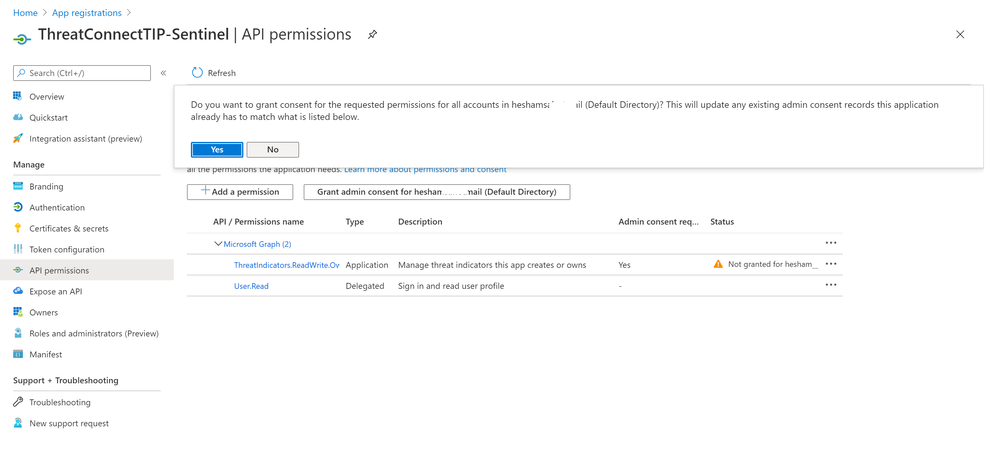The width and height of the screenshot is (999, 457).
Task: Click the Troubleshooting wrench icon
Action: tap(18, 402)
